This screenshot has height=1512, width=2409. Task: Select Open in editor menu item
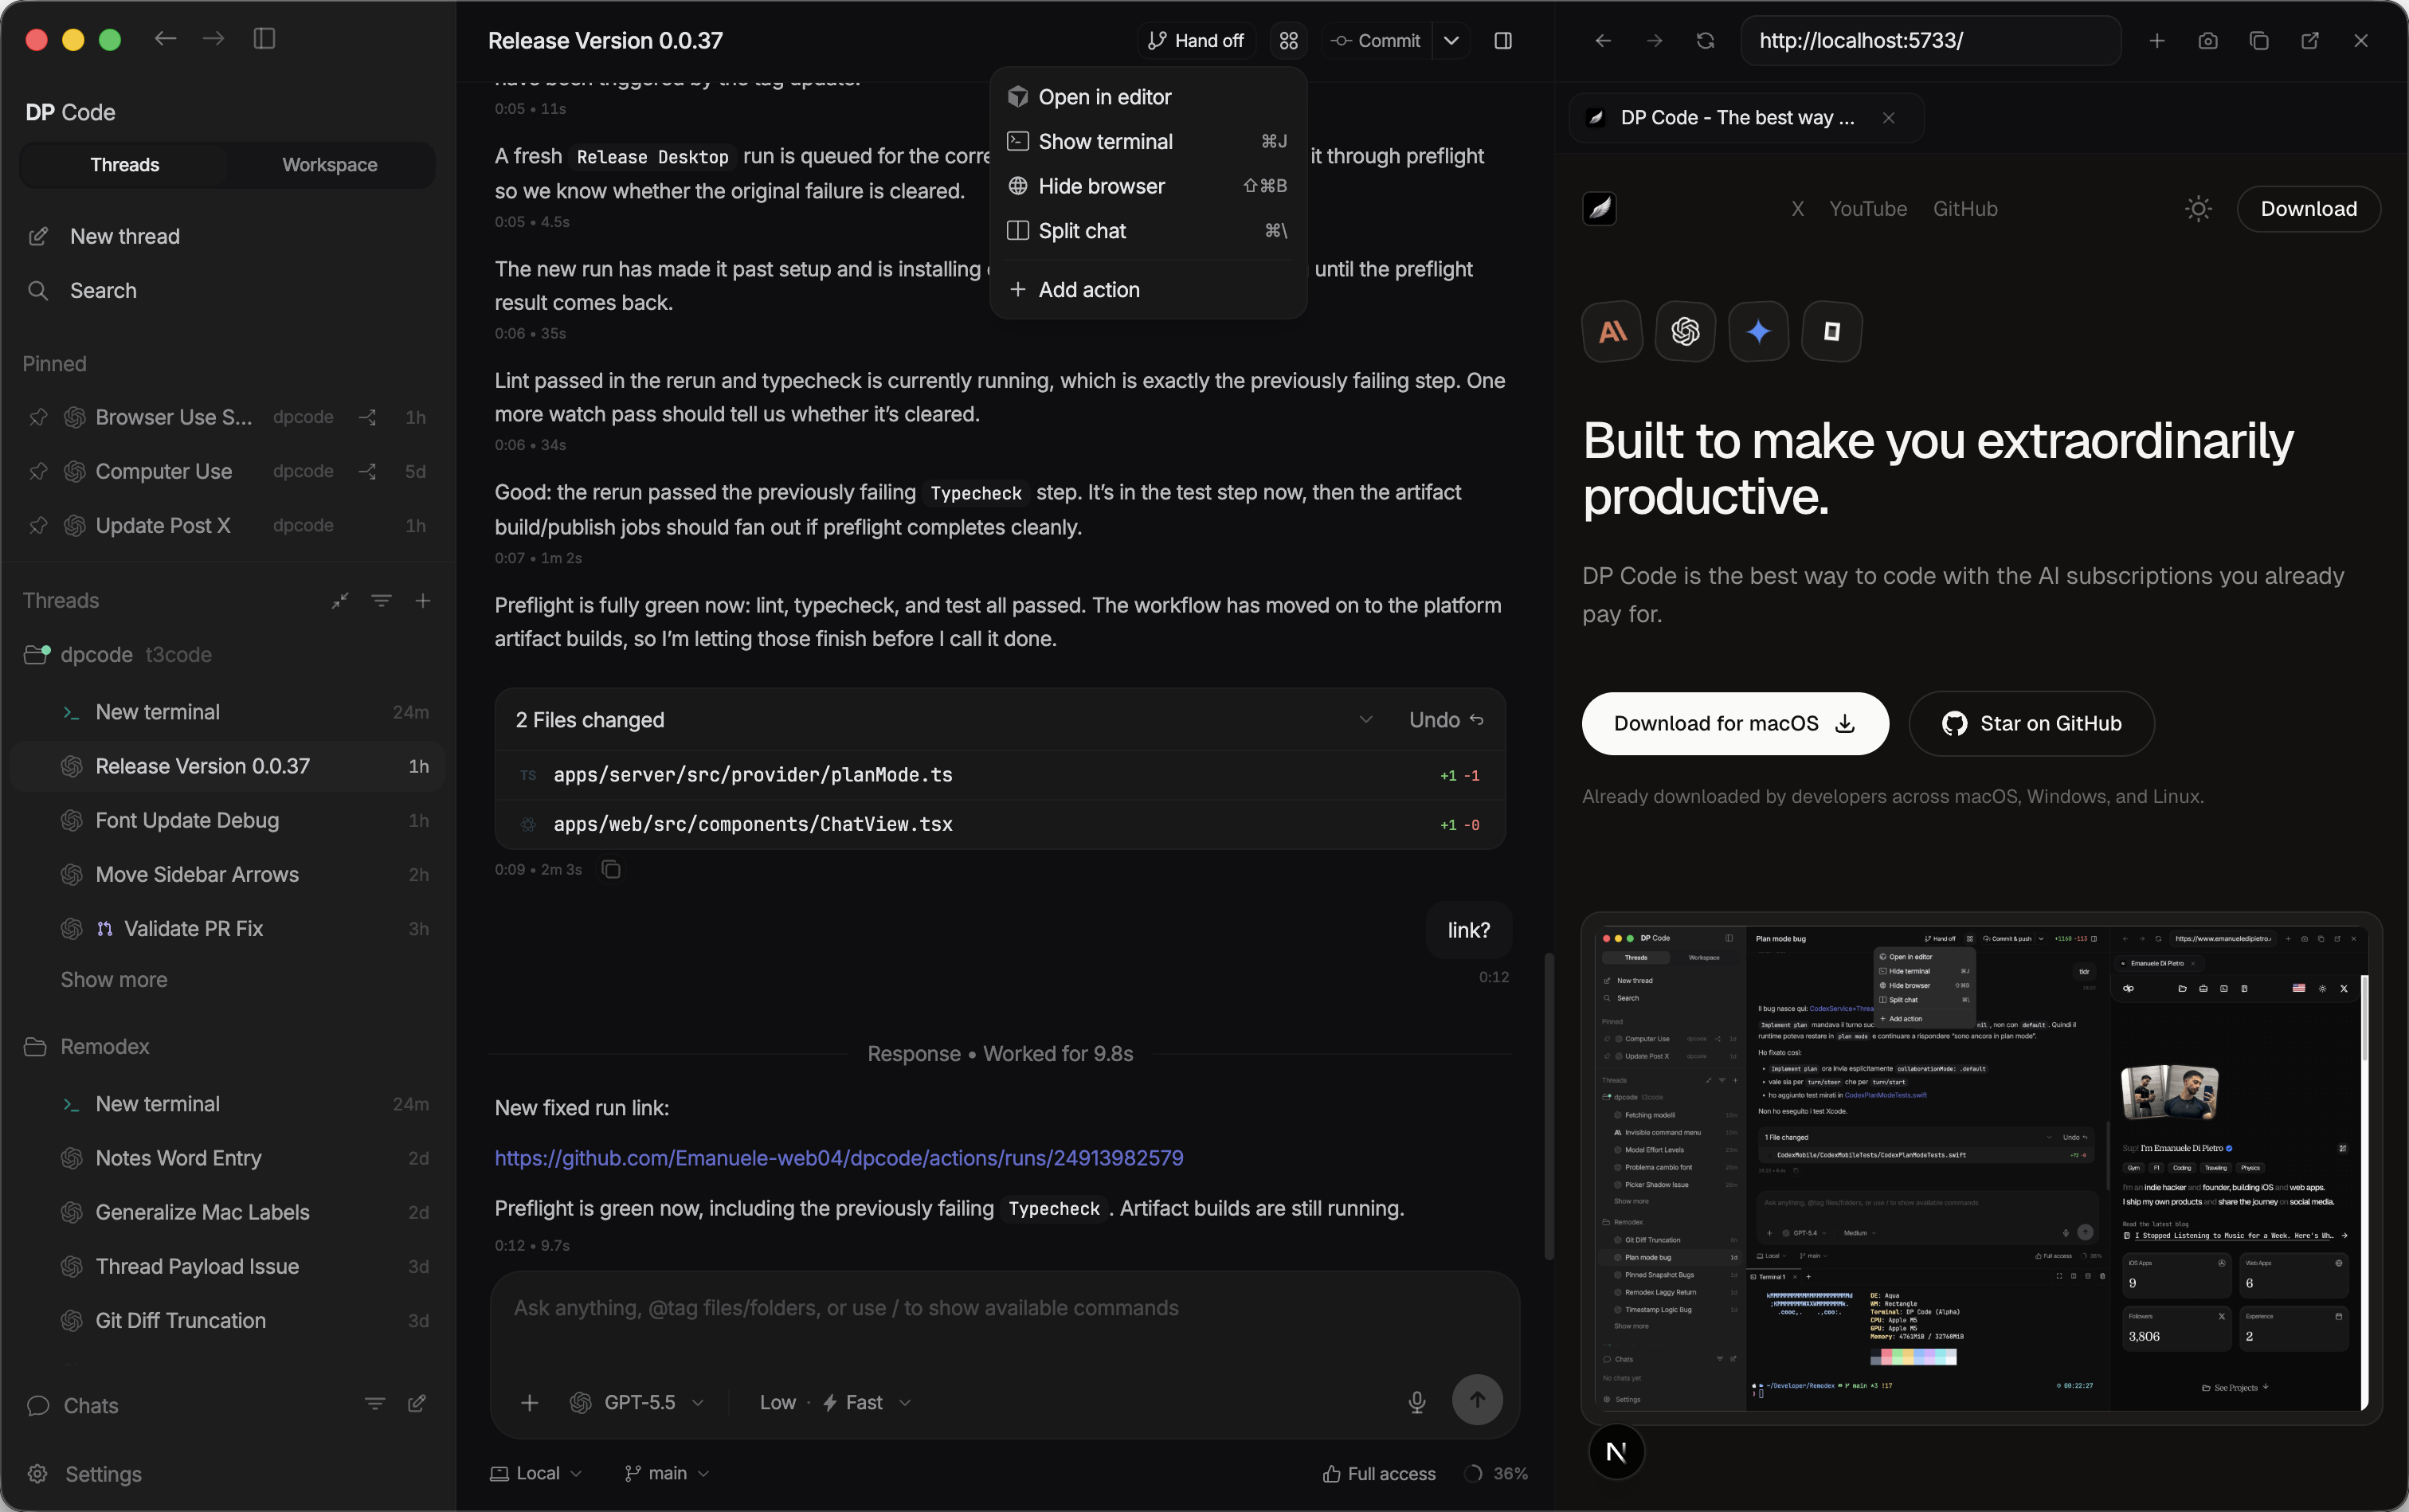(x=1147, y=97)
